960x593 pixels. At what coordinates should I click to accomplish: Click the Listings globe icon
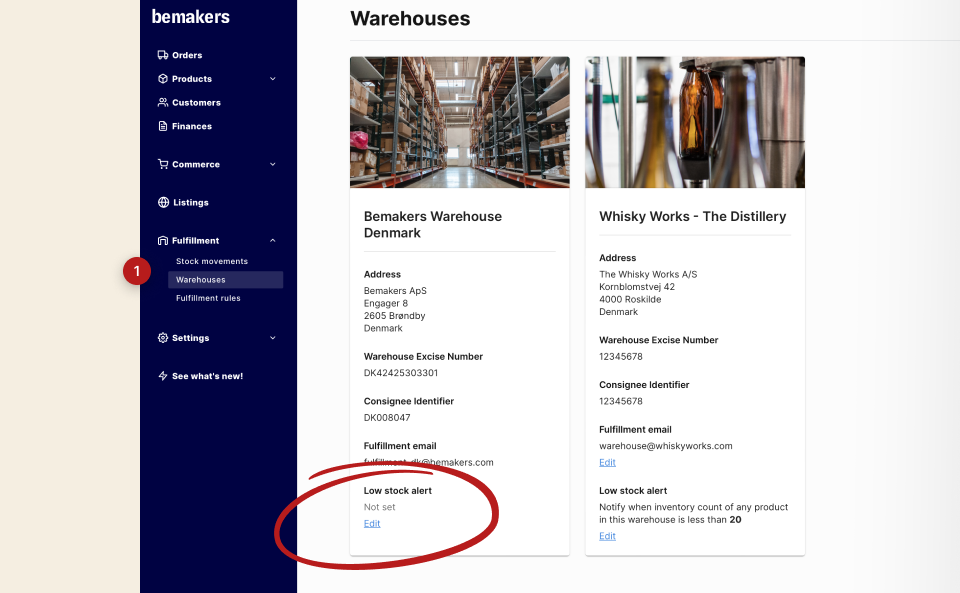(163, 203)
